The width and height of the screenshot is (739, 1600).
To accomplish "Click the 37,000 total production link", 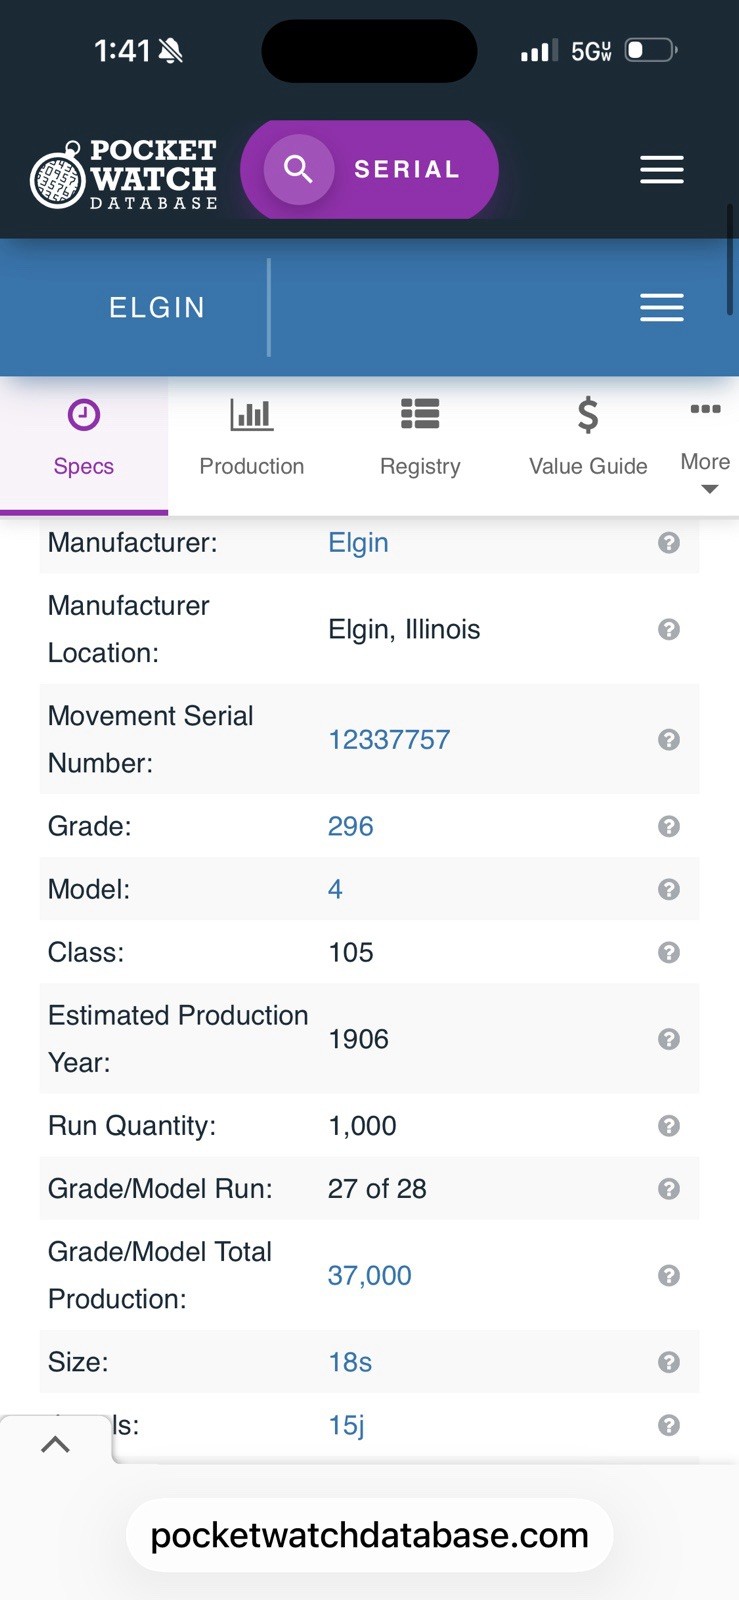I will [369, 1276].
